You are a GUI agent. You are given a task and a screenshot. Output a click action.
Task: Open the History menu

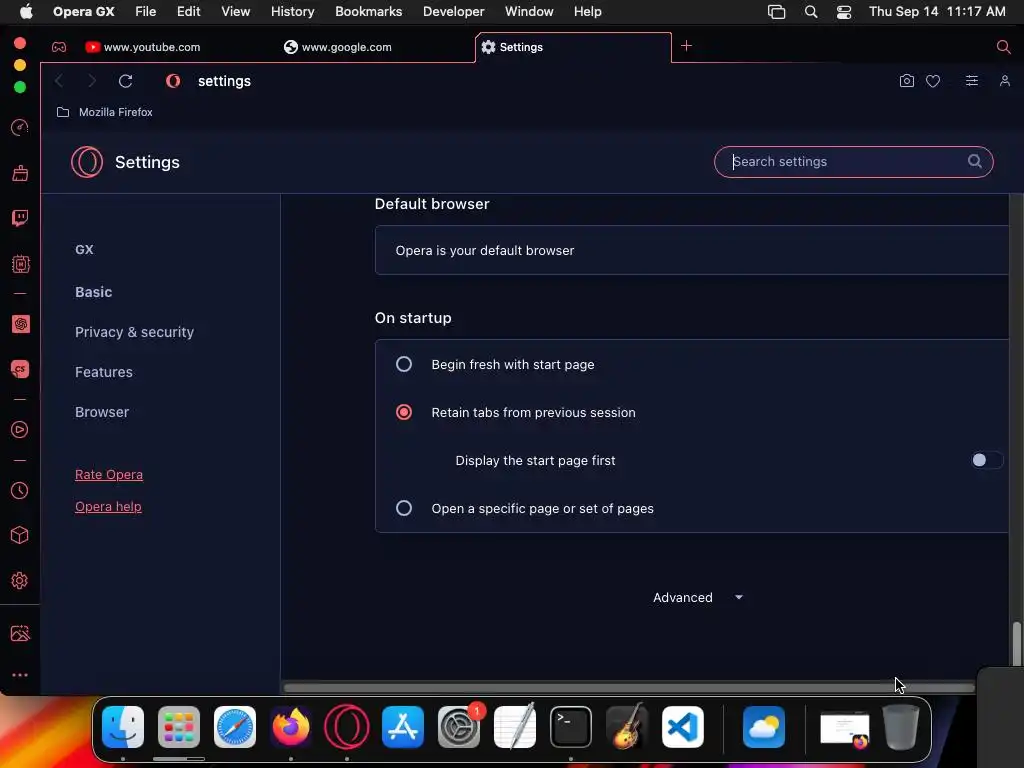click(x=293, y=12)
